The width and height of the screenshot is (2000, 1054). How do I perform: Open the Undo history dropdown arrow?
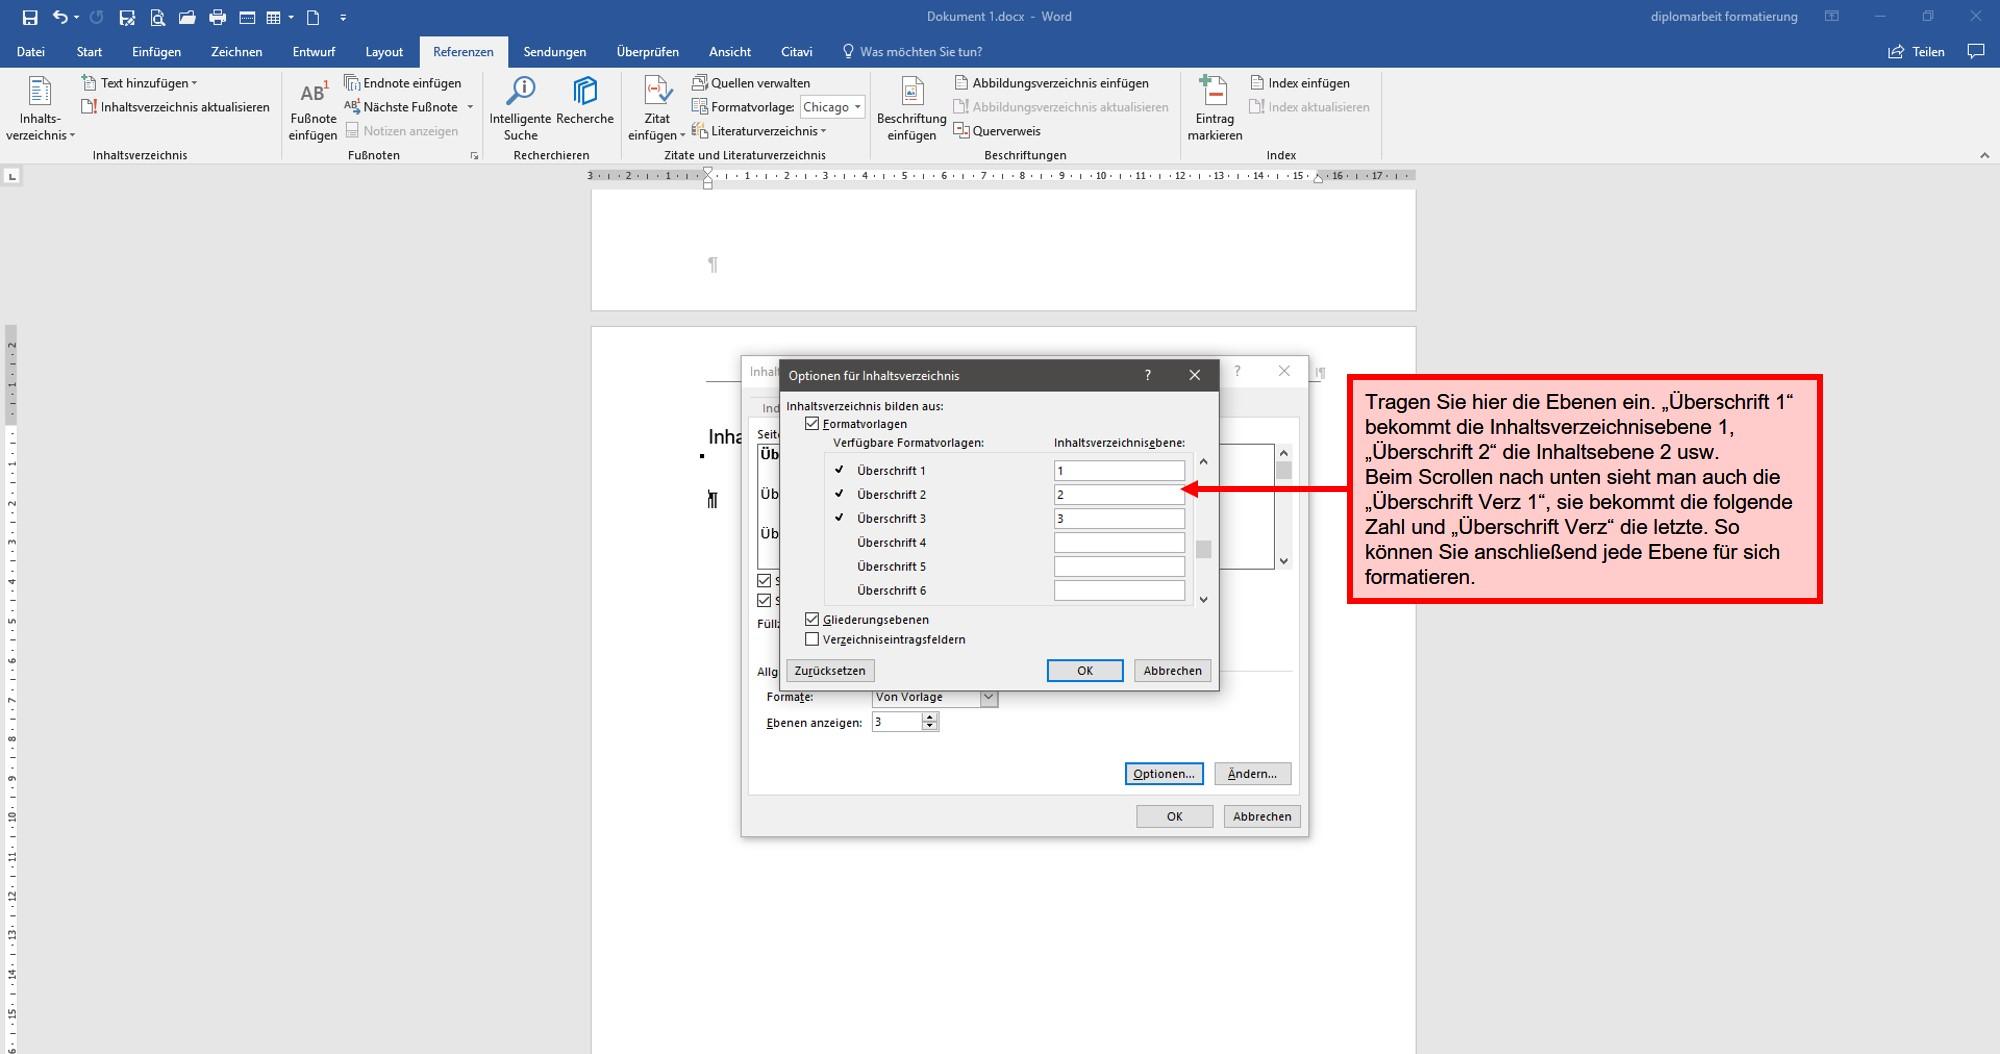pyautogui.click(x=76, y=17)
